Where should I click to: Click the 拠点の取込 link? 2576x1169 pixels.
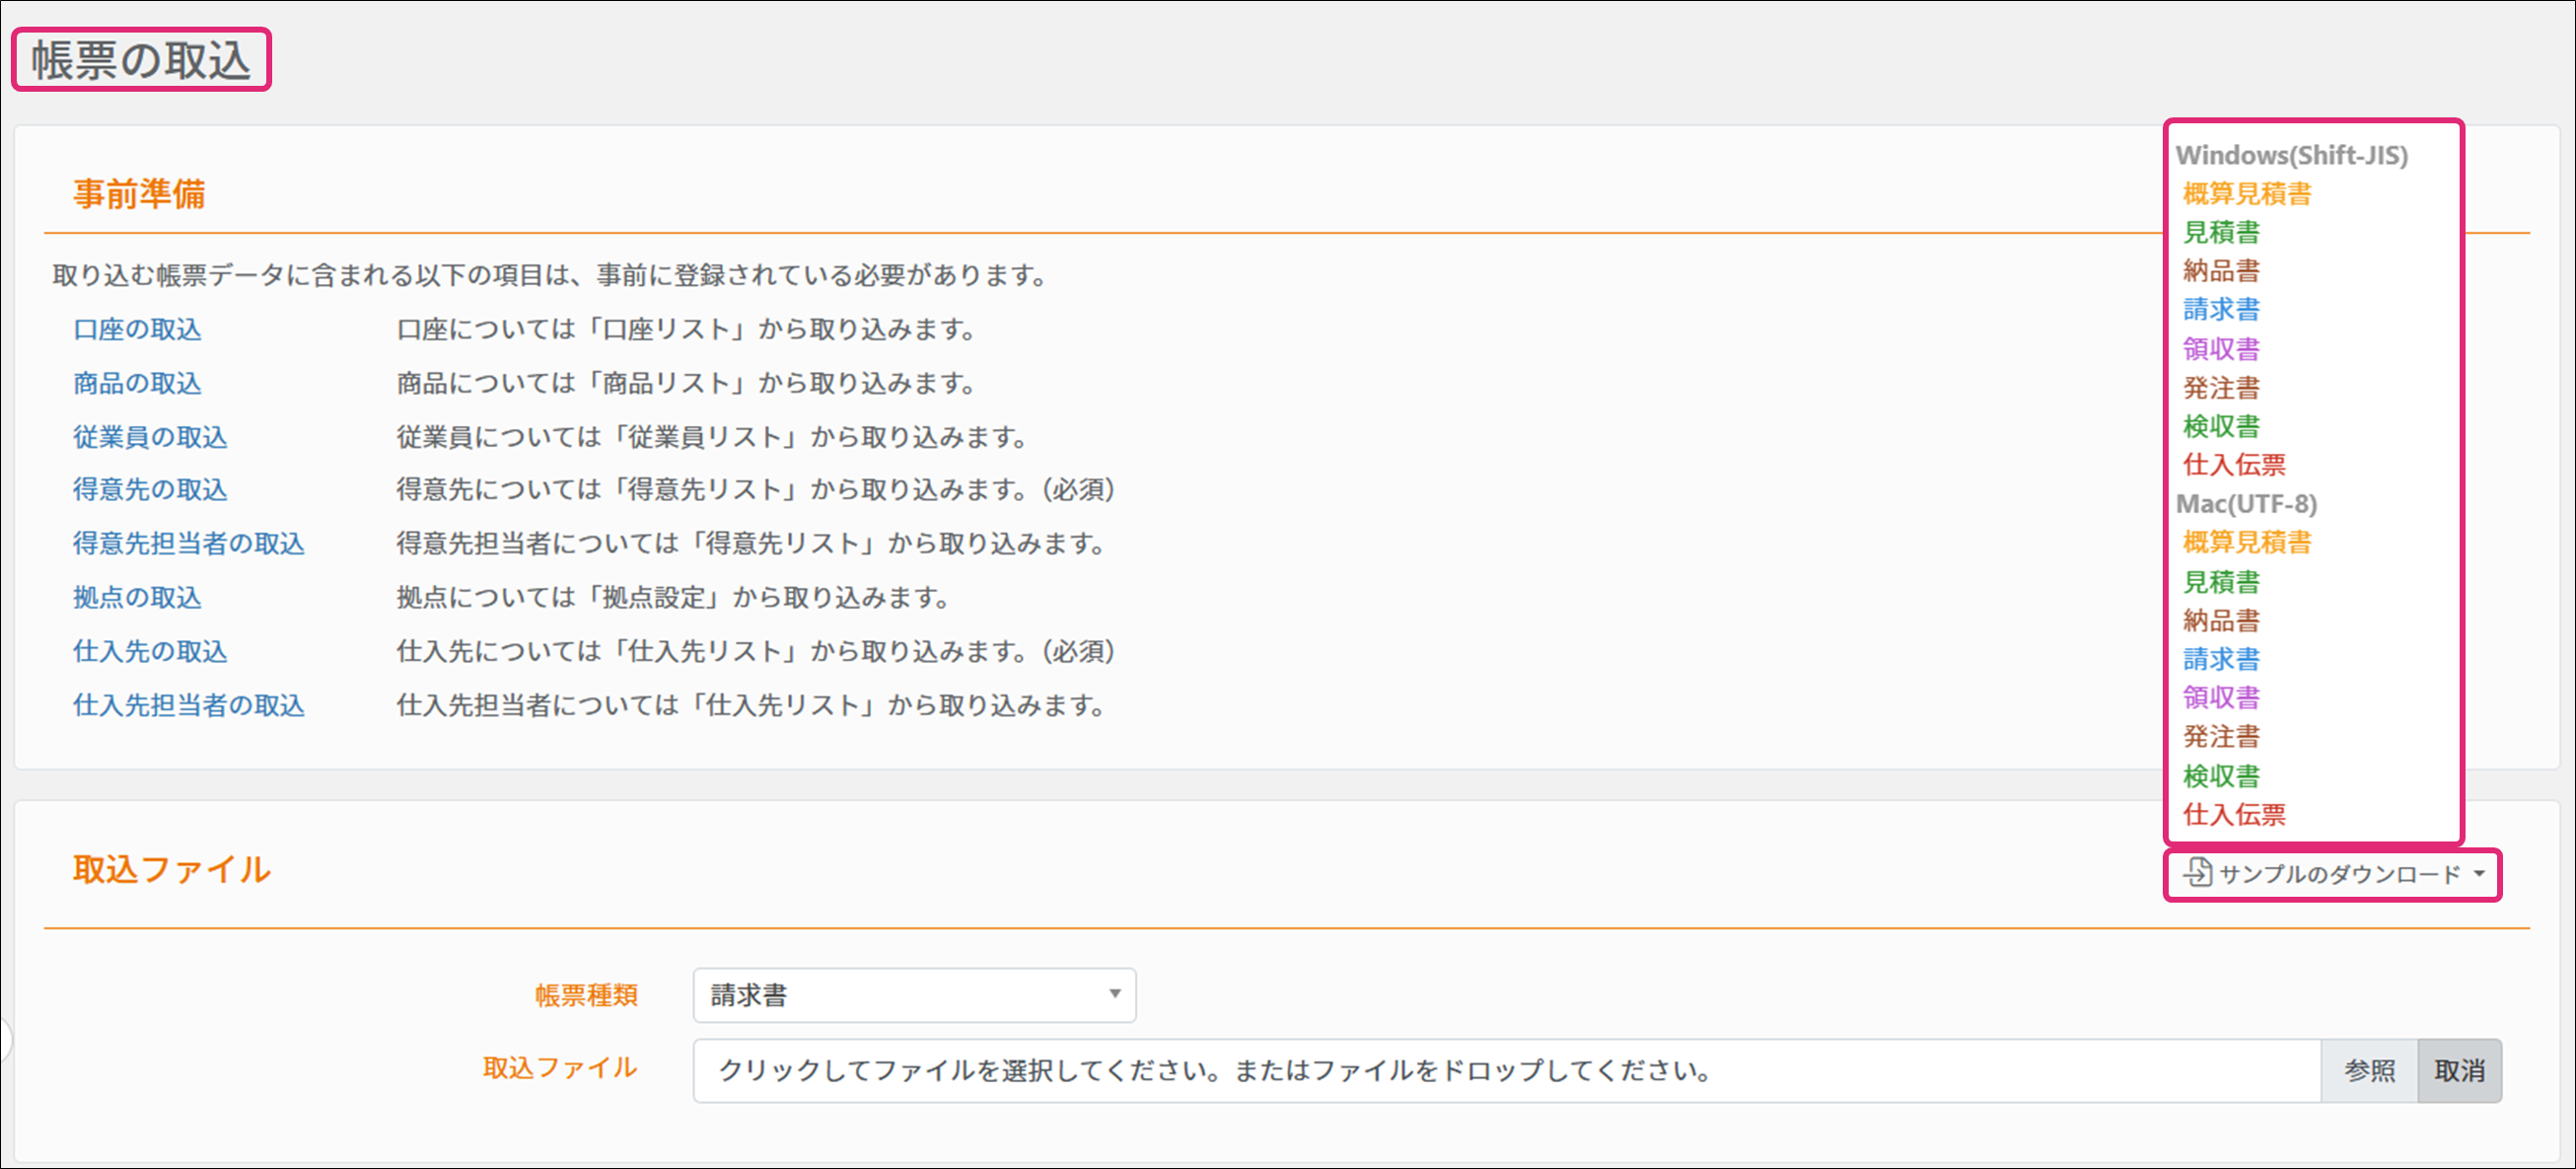tap(137, 598)
